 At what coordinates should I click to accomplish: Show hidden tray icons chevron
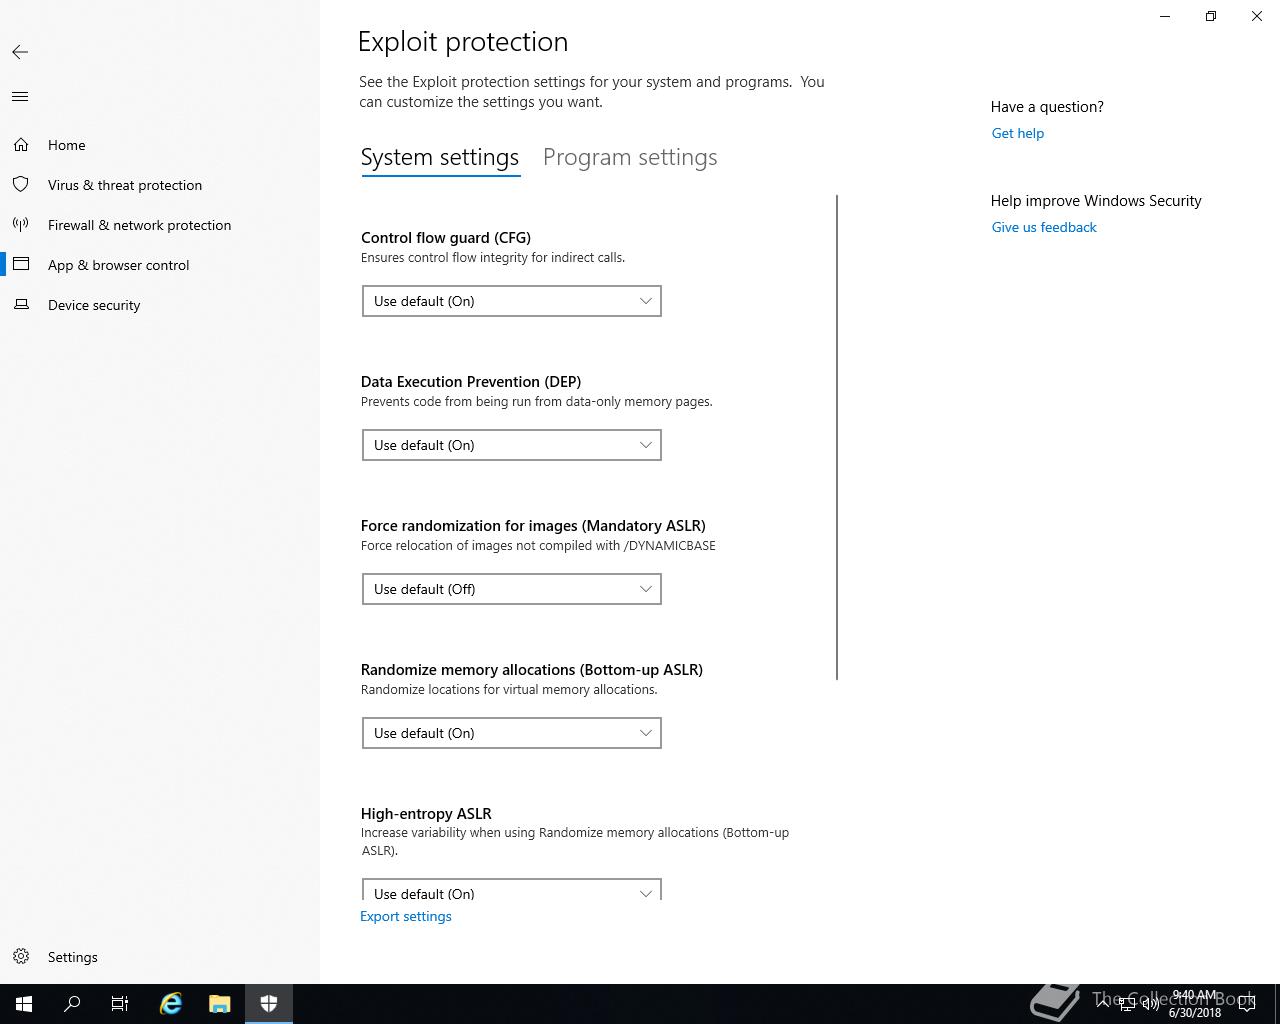(1103, 1004)
